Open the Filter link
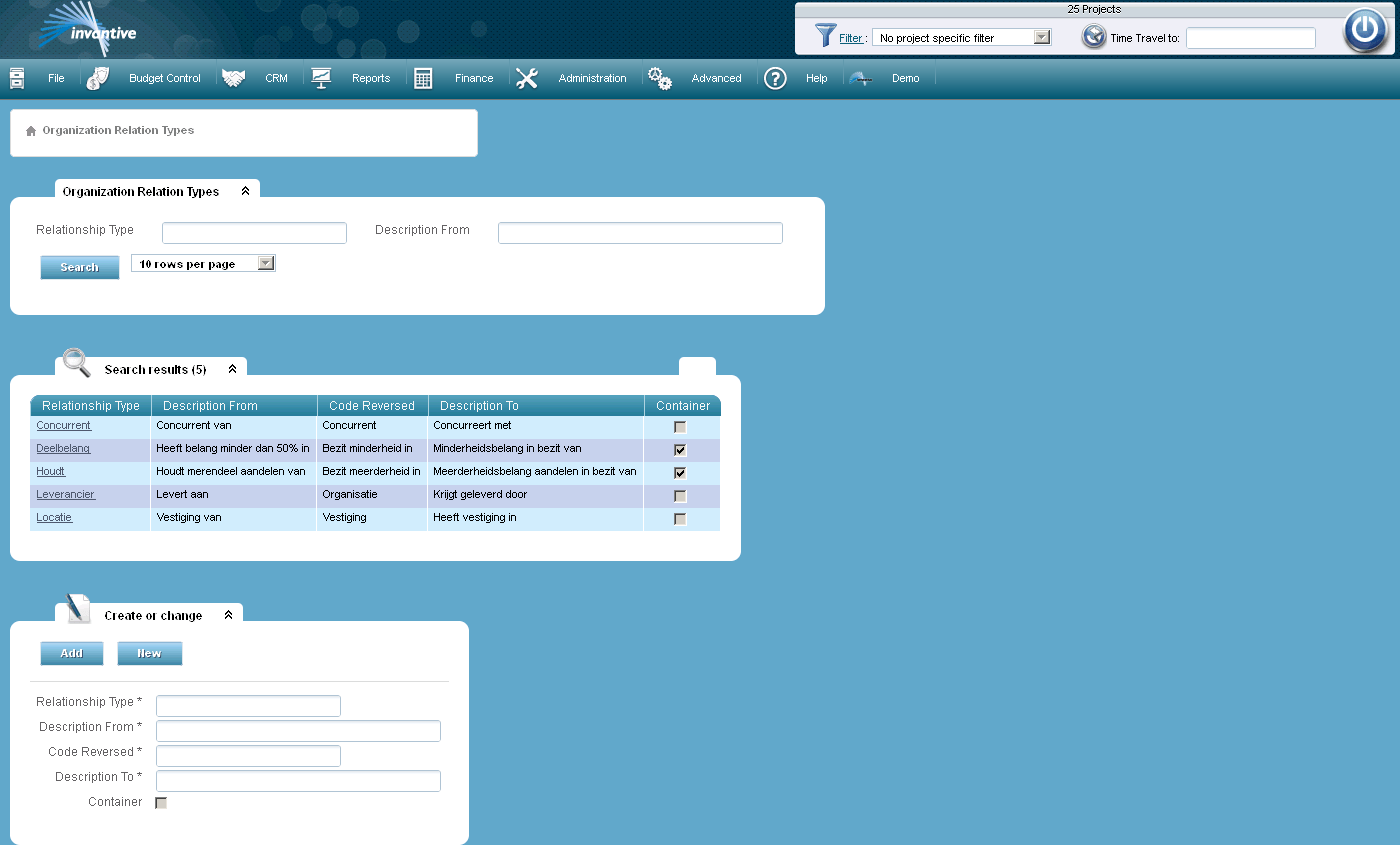Screen dimensions: 1400x845 851,38
